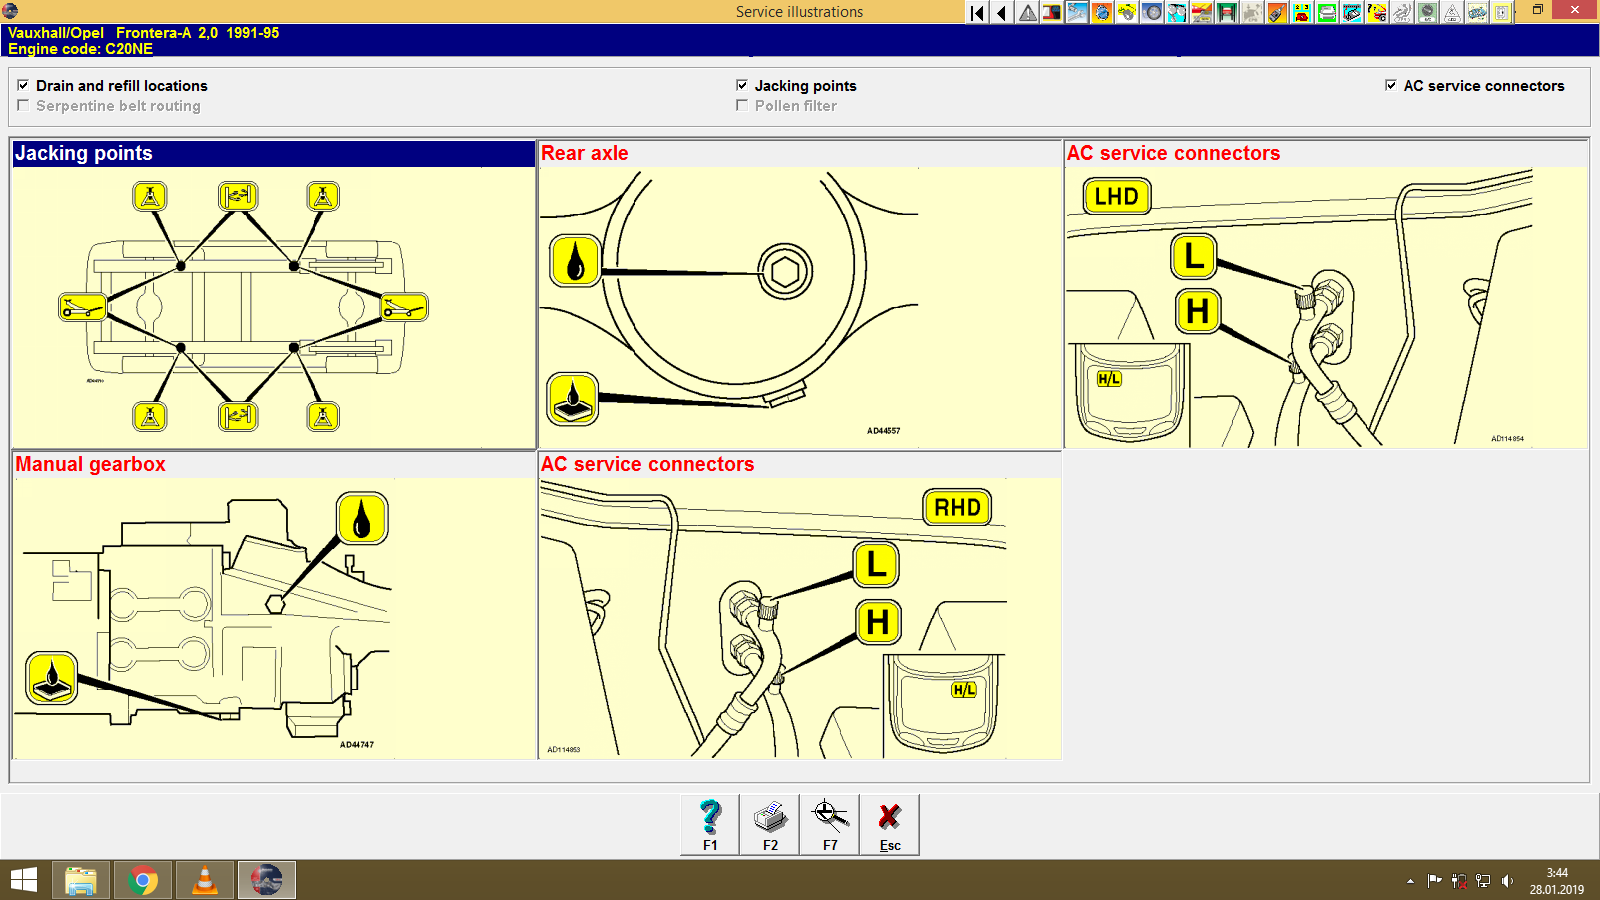Open Help using the F1 question mark button

(x=710, y=822)
